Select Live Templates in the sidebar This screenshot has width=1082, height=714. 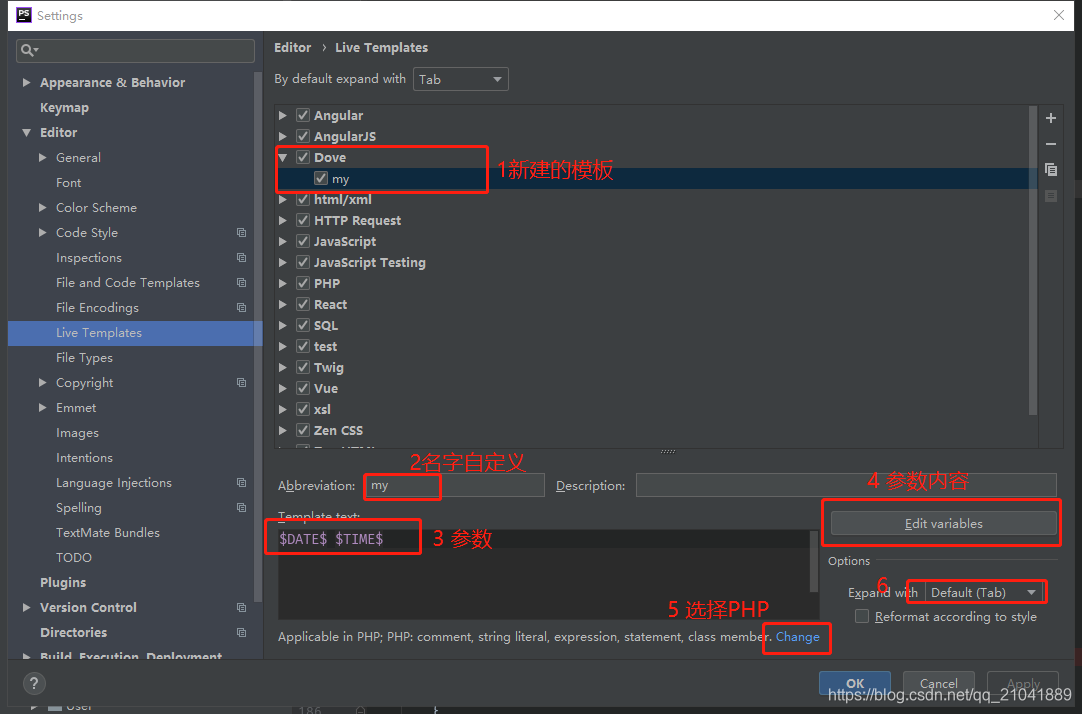[135, 333]
